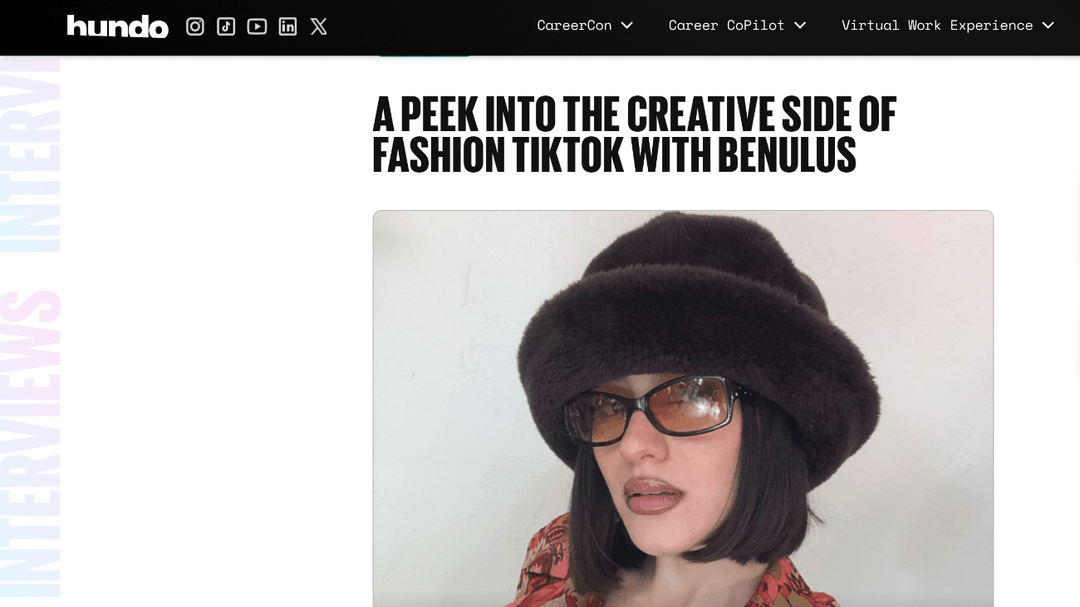Visit the YouTube channel icon
The height and width of the screenshot is (607, 1080).
point(257,26)
